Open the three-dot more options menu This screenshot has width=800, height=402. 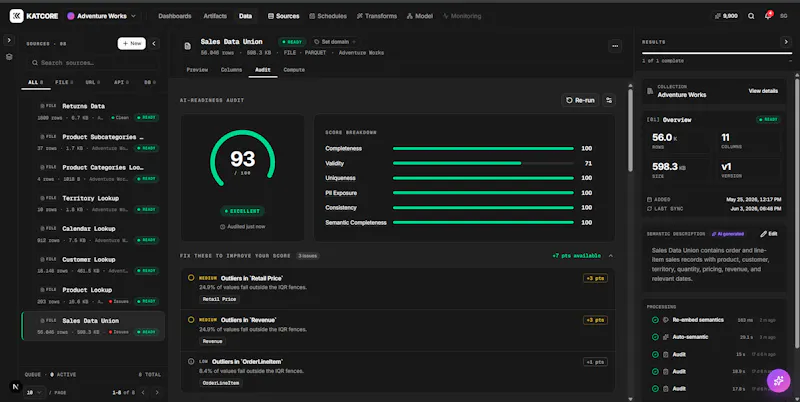[x=615, y=46]
